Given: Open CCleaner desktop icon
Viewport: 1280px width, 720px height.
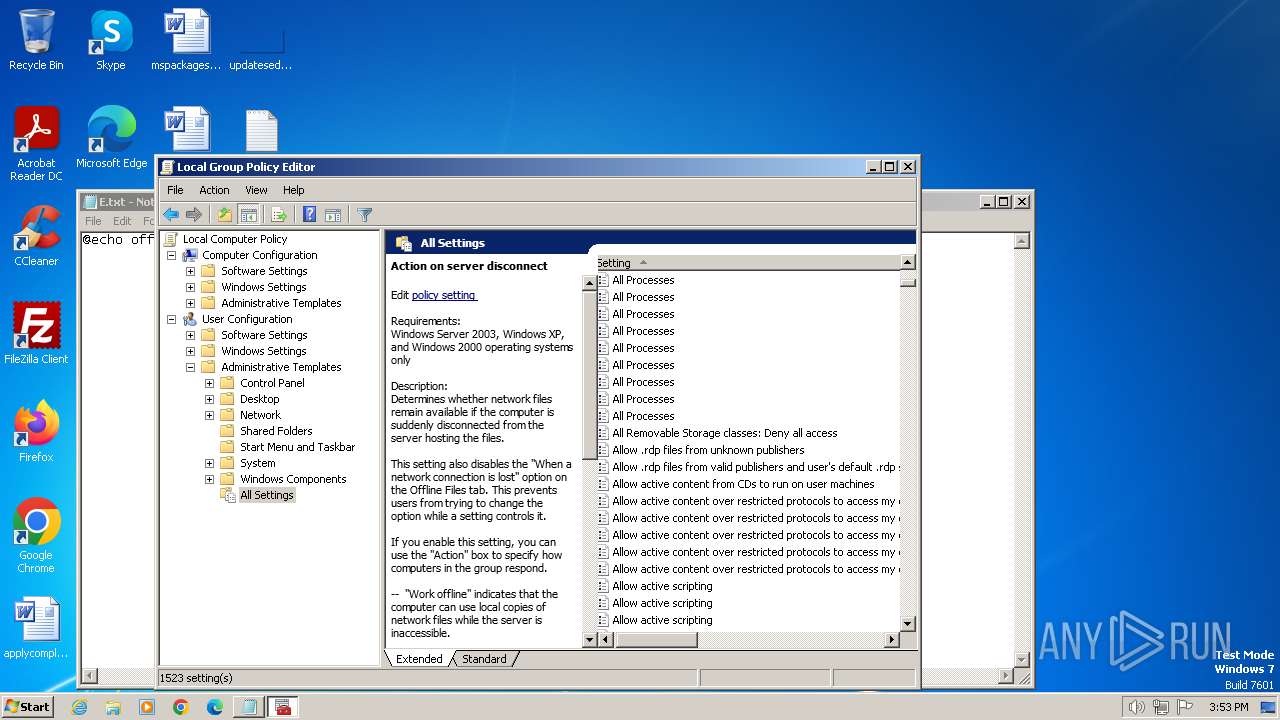Looking at the screenshot, I should tap(36, 235).
